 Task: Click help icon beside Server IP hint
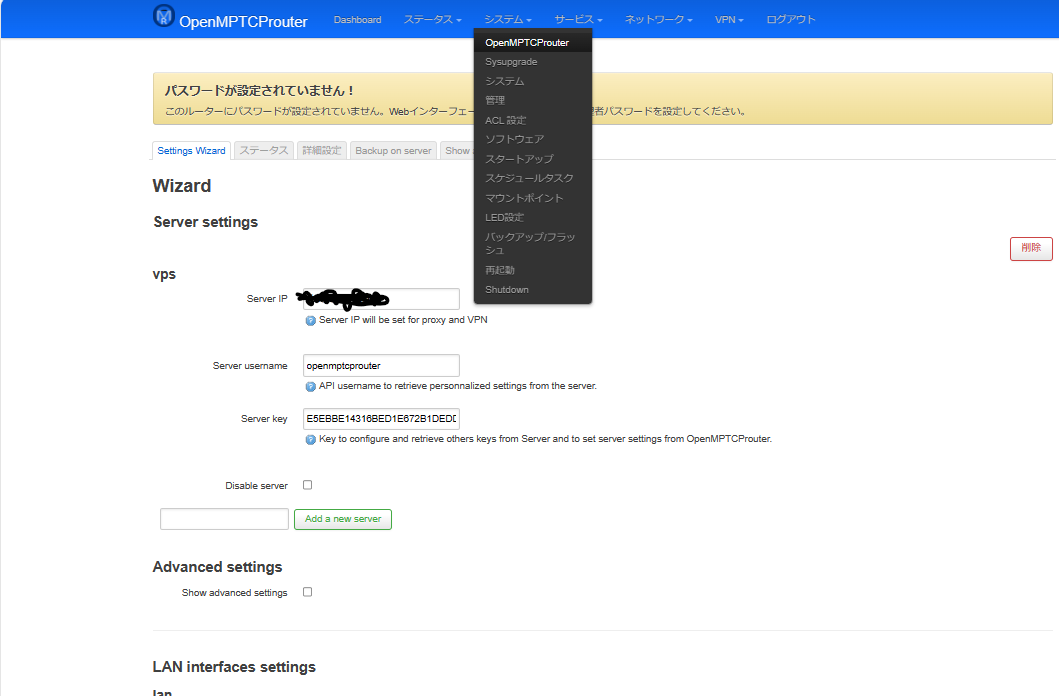point(311,321)
